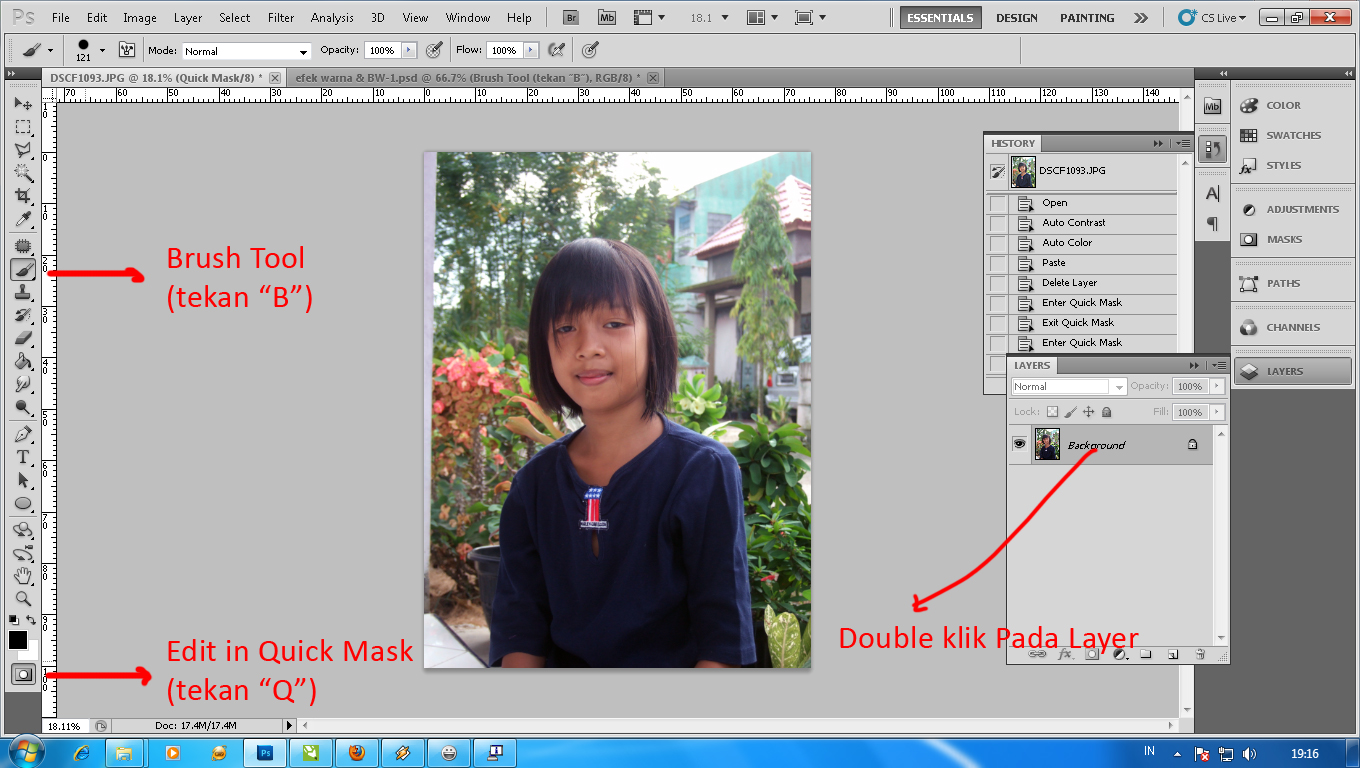
Task: Toggle Lock transparent pixels in Layers panel
Action: point(1053,411)
